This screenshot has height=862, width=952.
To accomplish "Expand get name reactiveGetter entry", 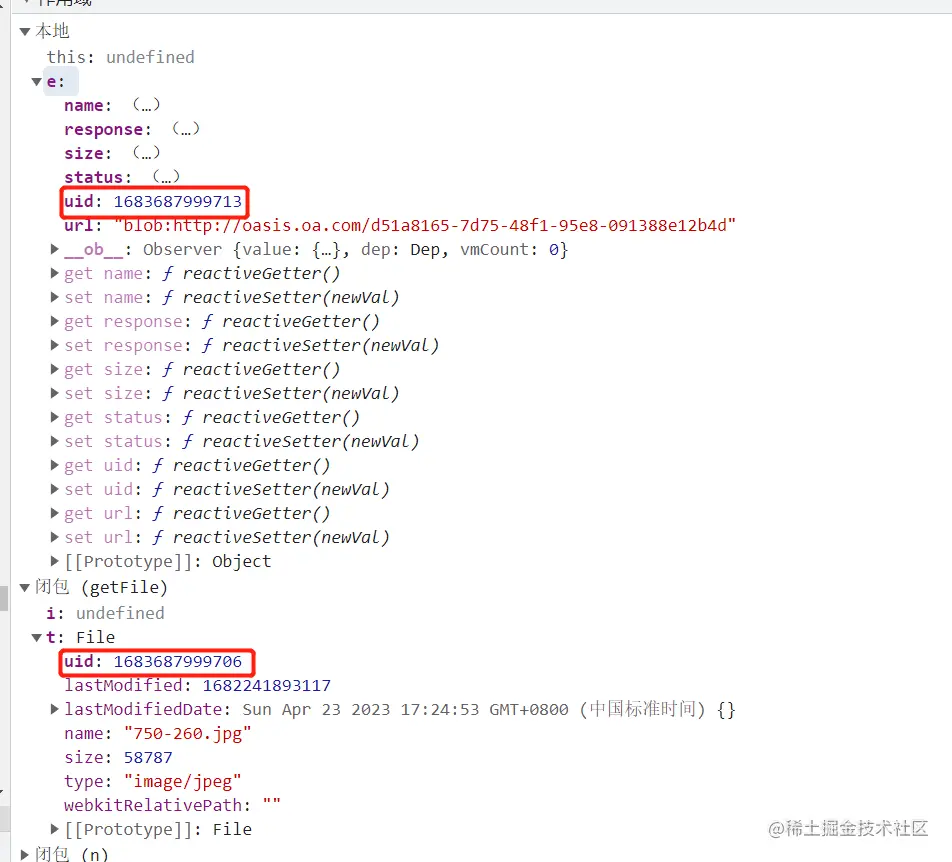I will (x=55, y=273).
